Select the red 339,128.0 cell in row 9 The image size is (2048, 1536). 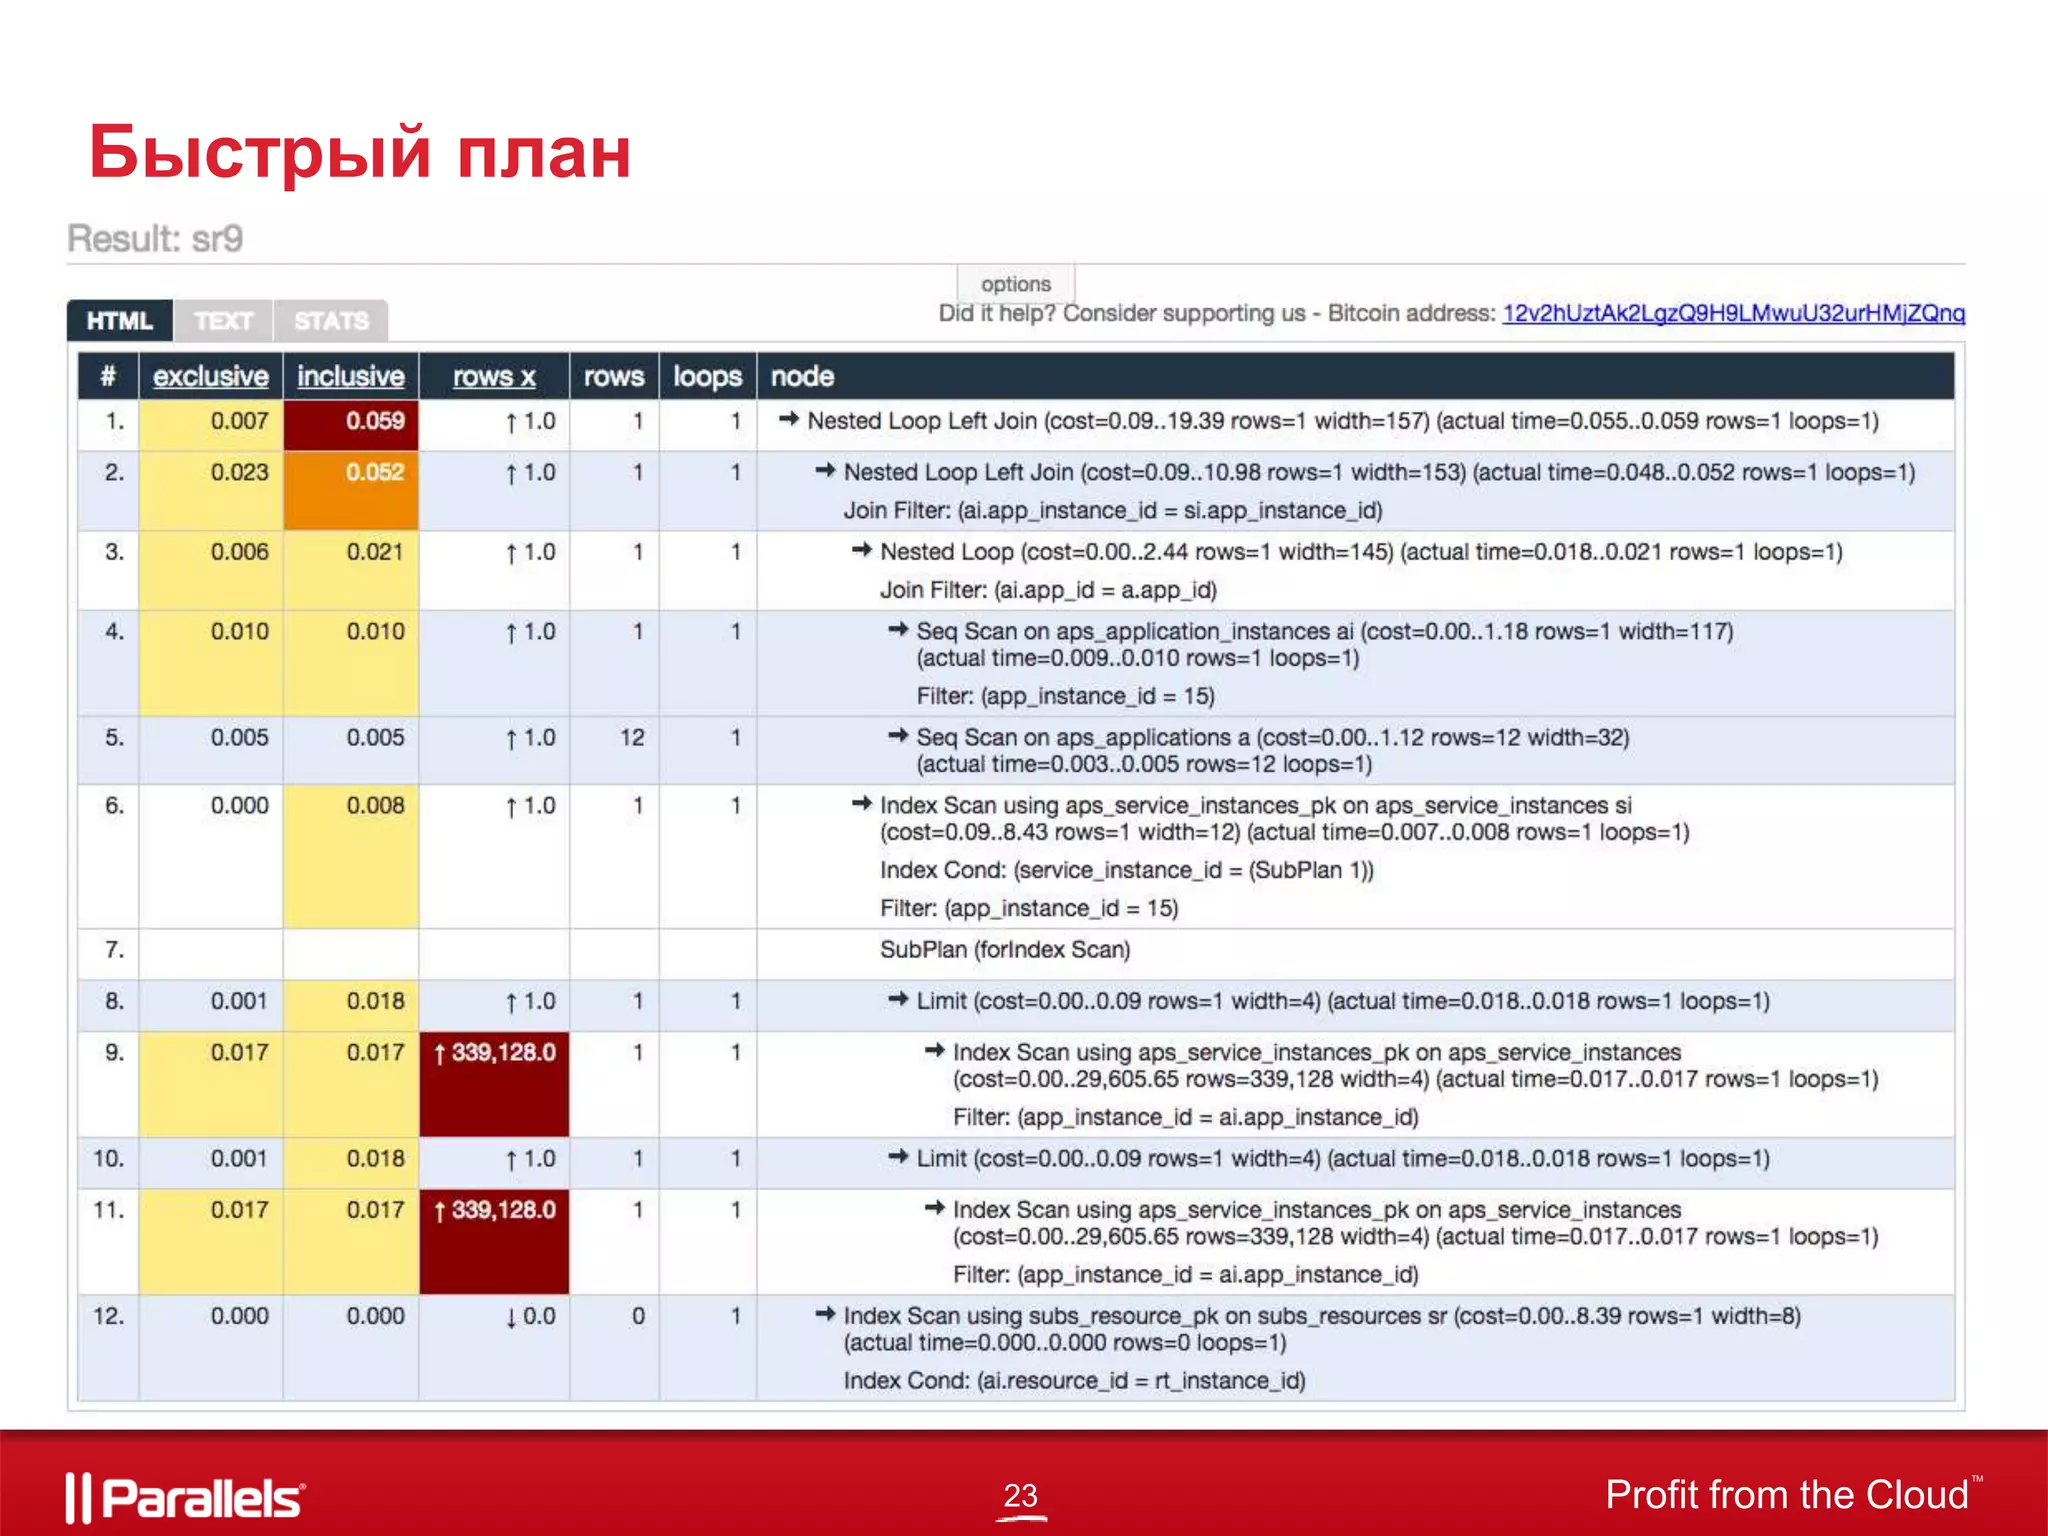[494, 1084]
